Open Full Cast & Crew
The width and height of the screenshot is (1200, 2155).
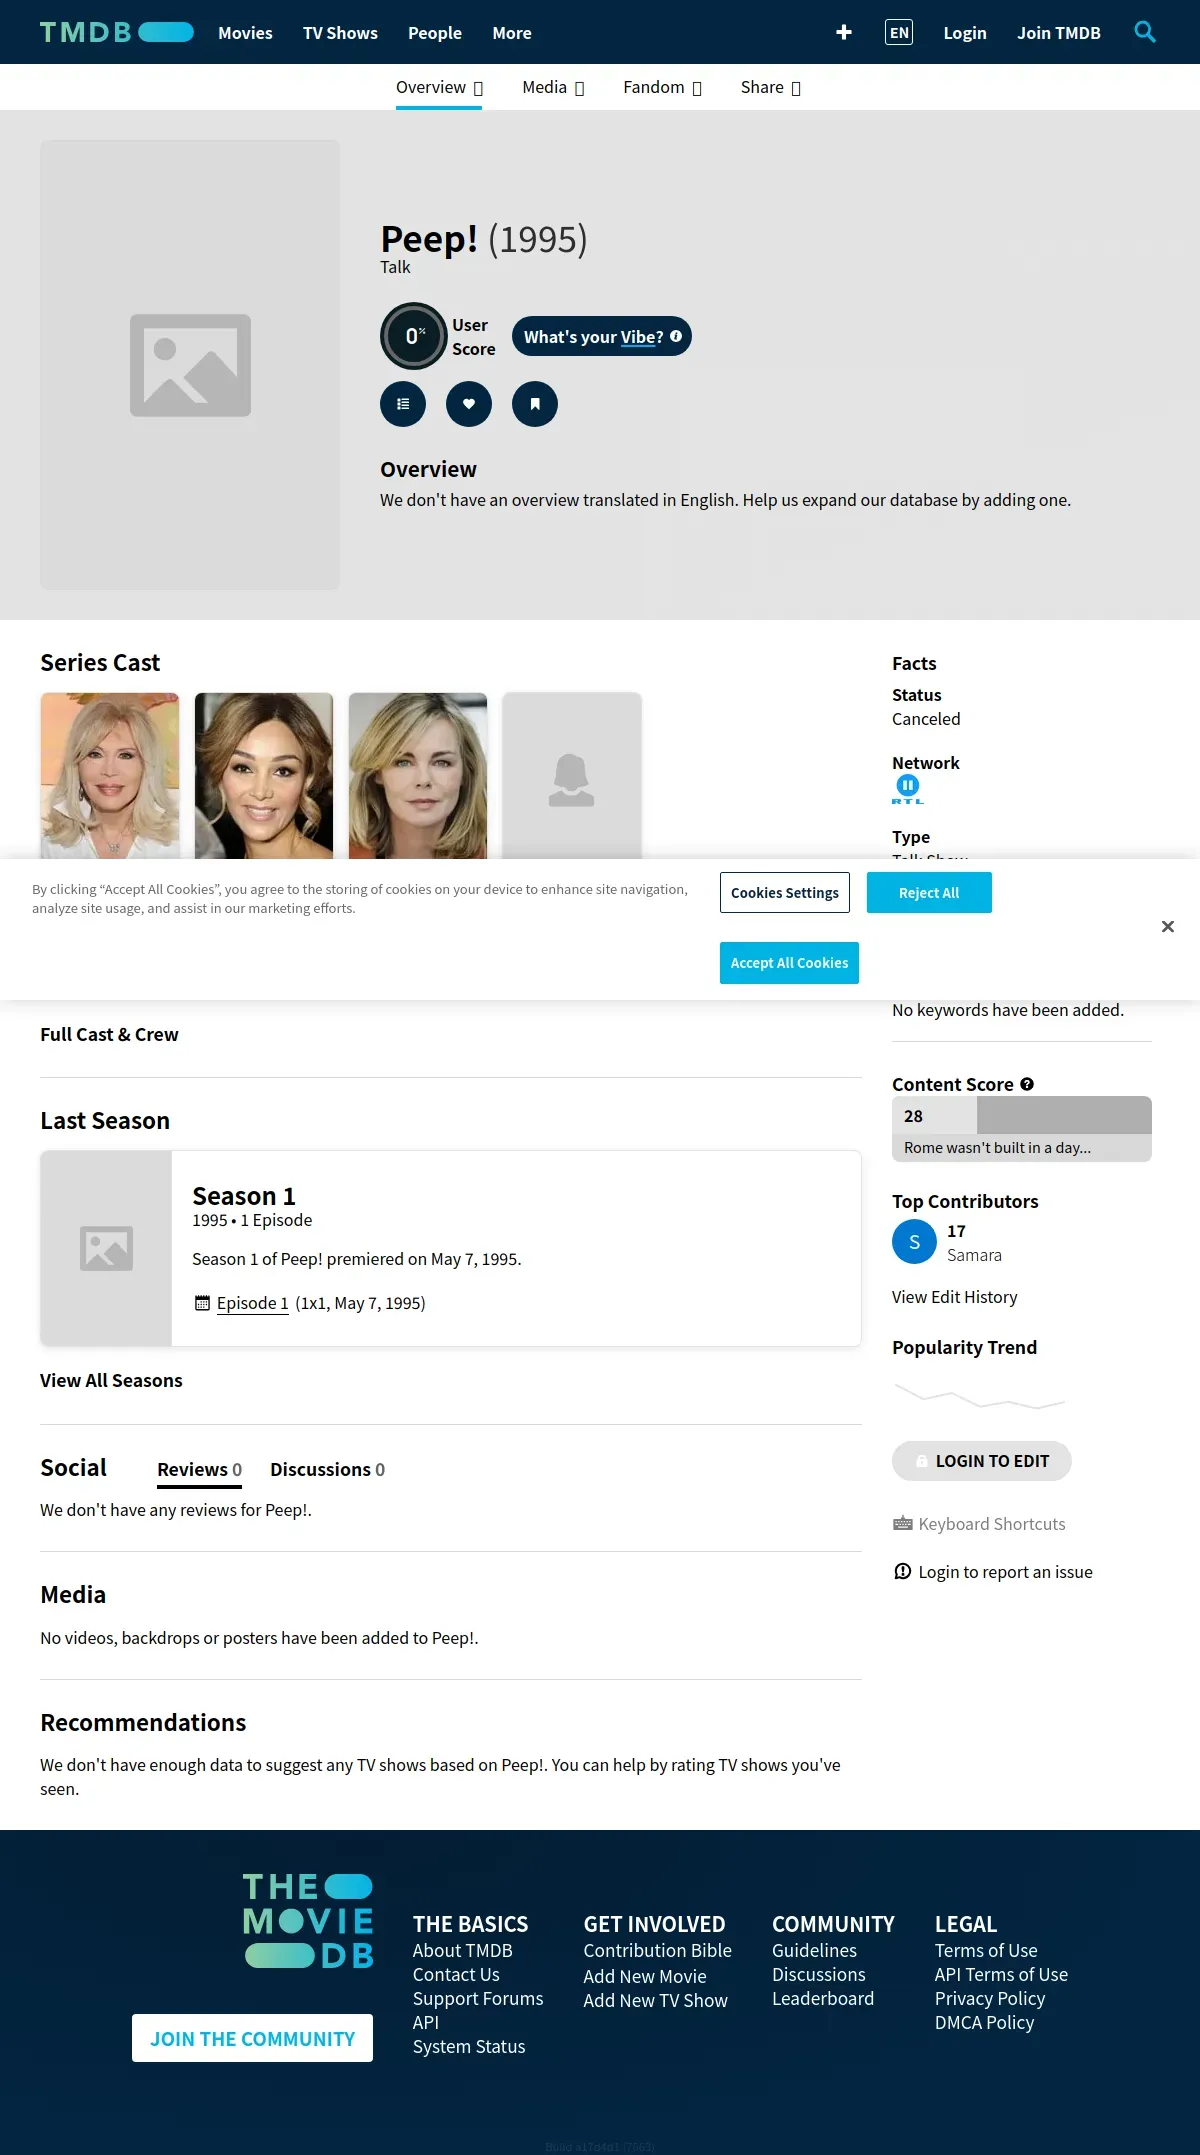[x=109, y=1034]
